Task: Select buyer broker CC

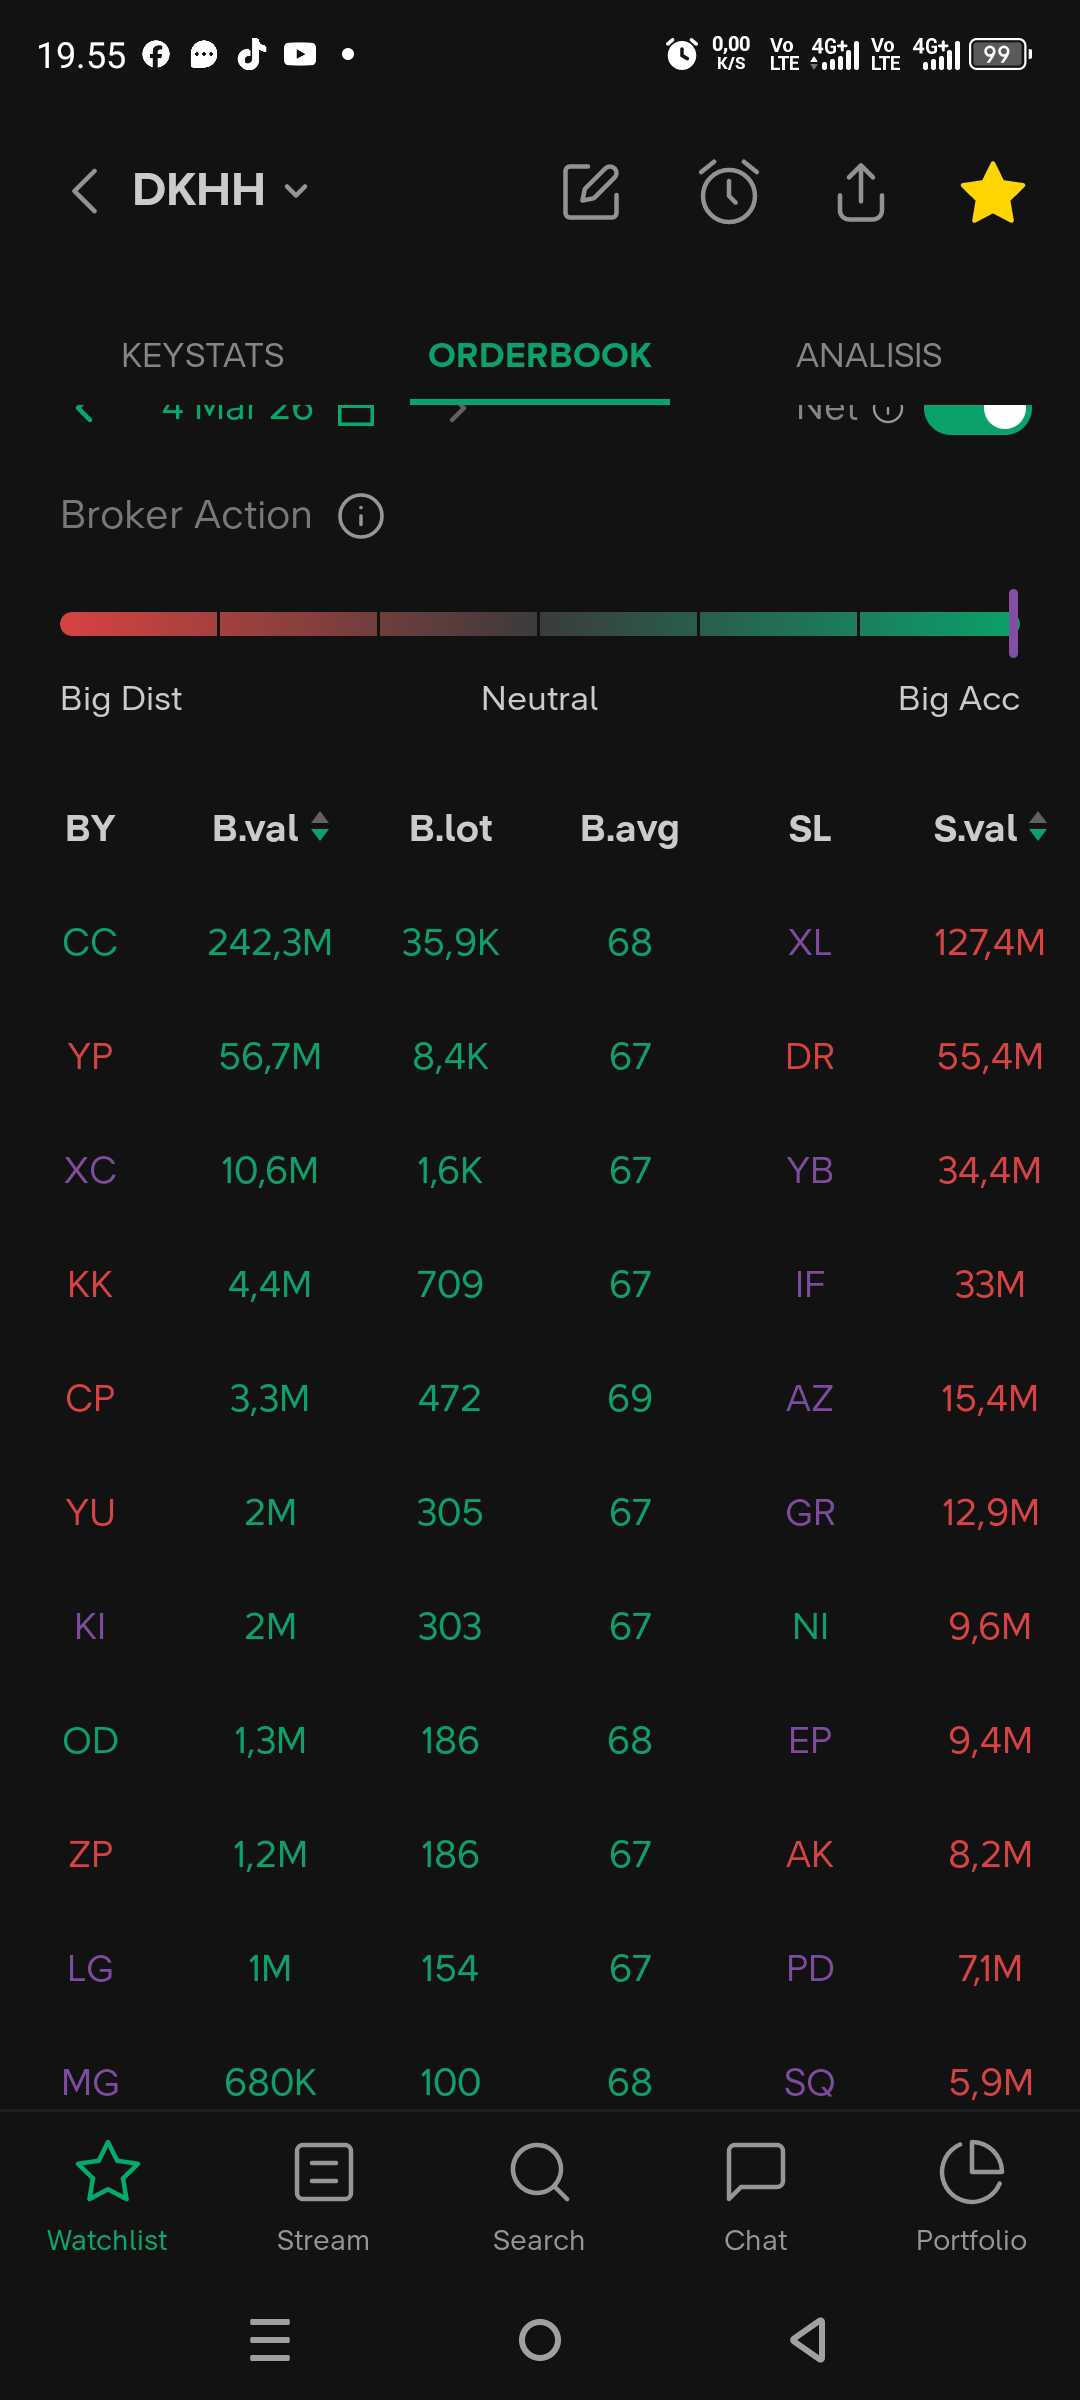Action: tap(90, 942)
